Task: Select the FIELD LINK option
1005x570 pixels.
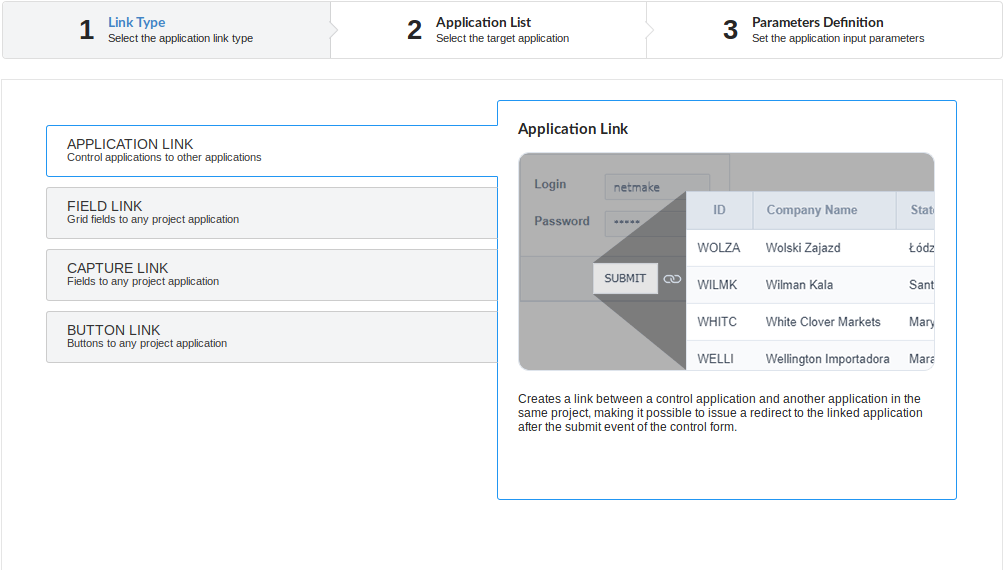Action: pyautogui.click(x=271, y=212)
